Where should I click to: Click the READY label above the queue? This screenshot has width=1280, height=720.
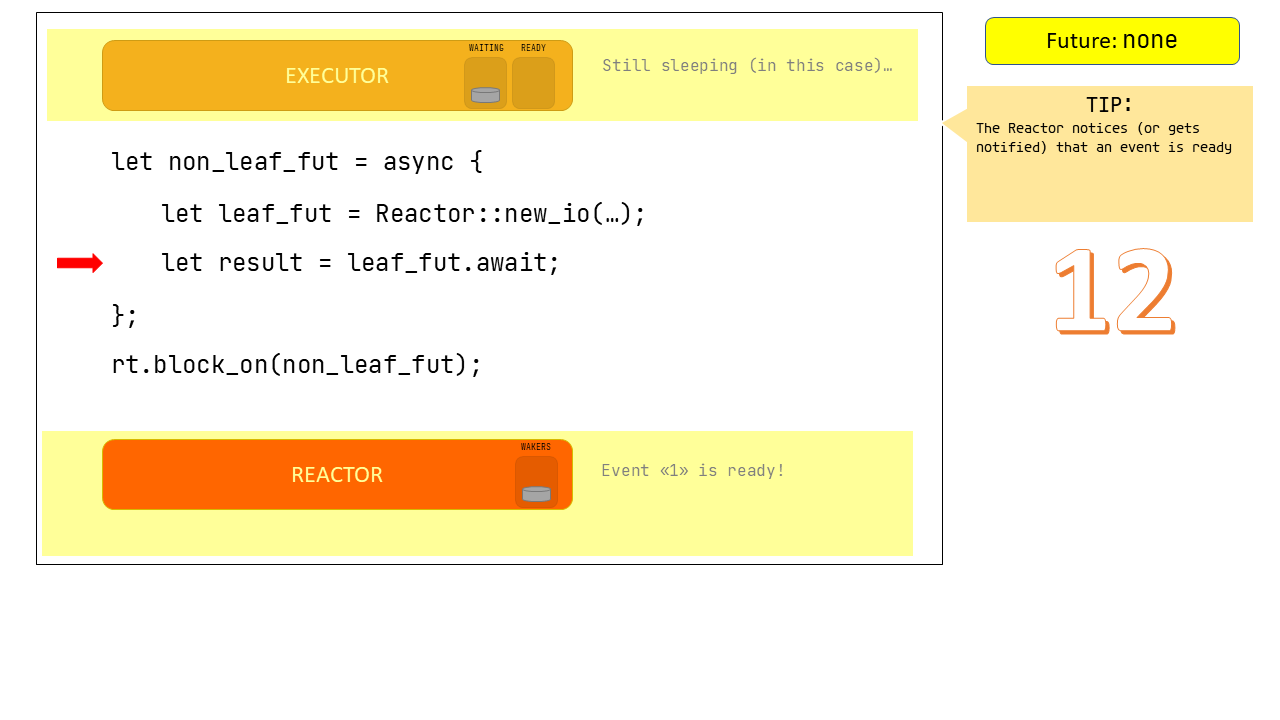pyautogui.click(x=533, y=48)
